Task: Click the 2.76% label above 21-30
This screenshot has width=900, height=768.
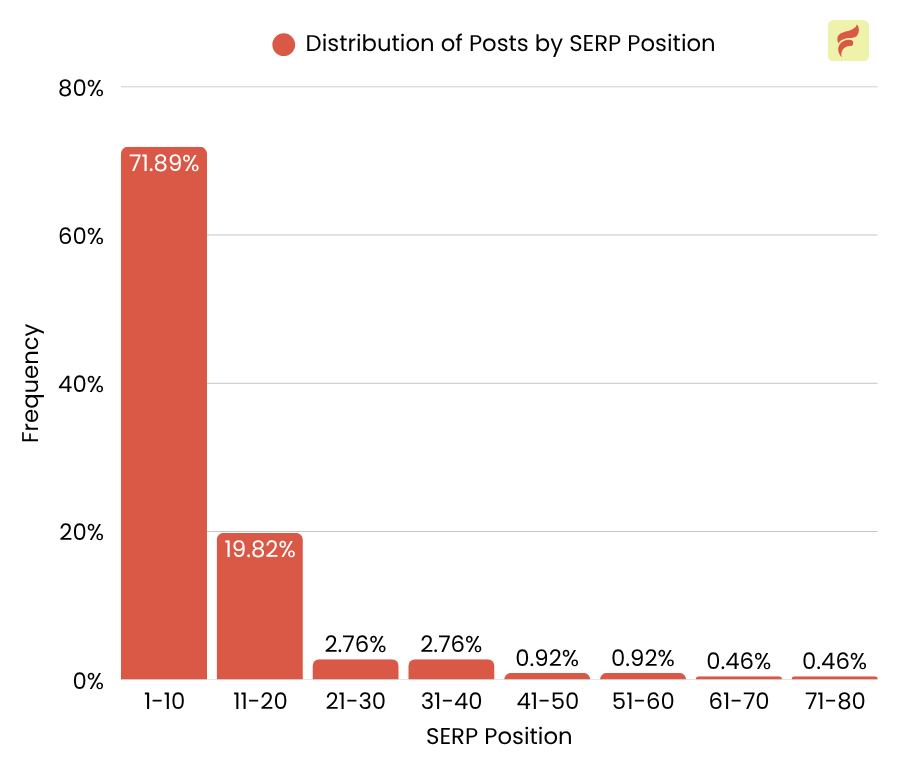Action: (x=356, y=644)
